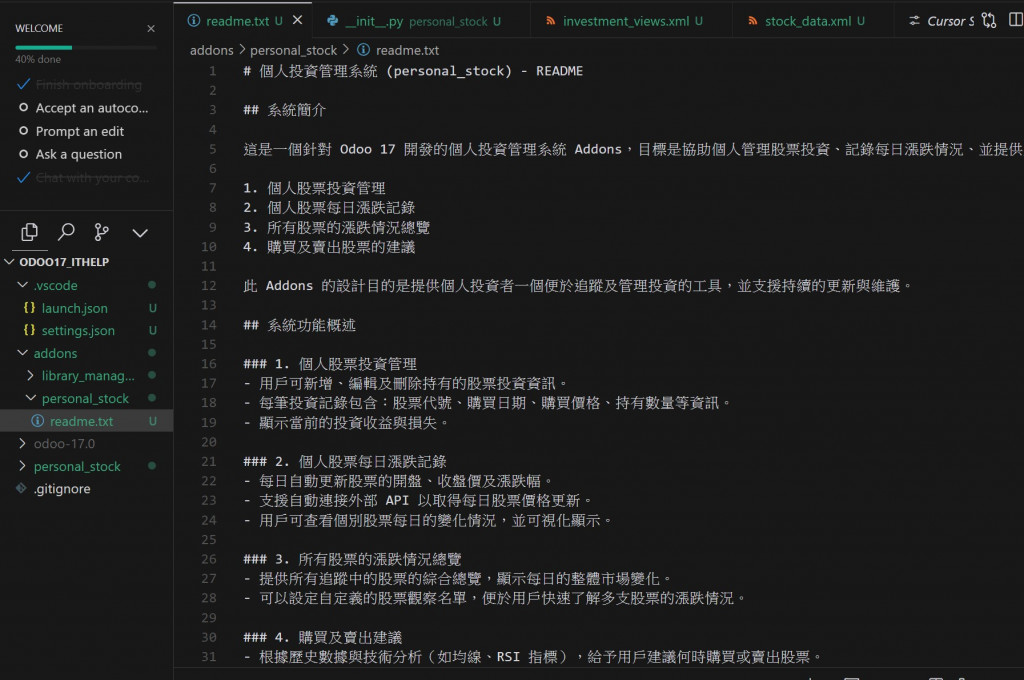Expand more sidebar views chevron
This screenshot has width=1024, height=680.
click(x=140, y=233)
